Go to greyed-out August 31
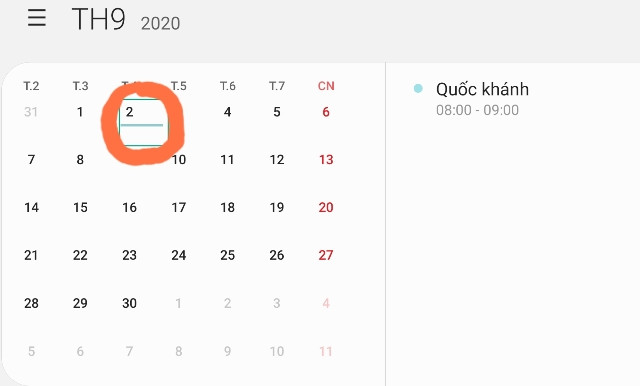The width and height of the screenshot is (640, 386). coord(31,112)
